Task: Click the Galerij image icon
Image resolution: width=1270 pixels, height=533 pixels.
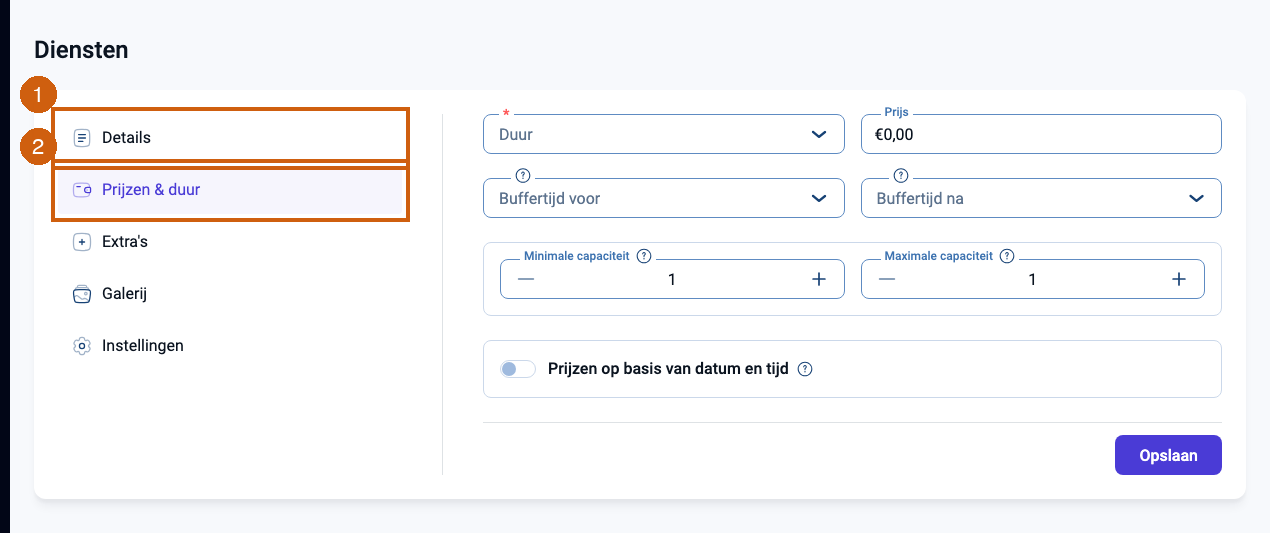Action: [82, 294]
